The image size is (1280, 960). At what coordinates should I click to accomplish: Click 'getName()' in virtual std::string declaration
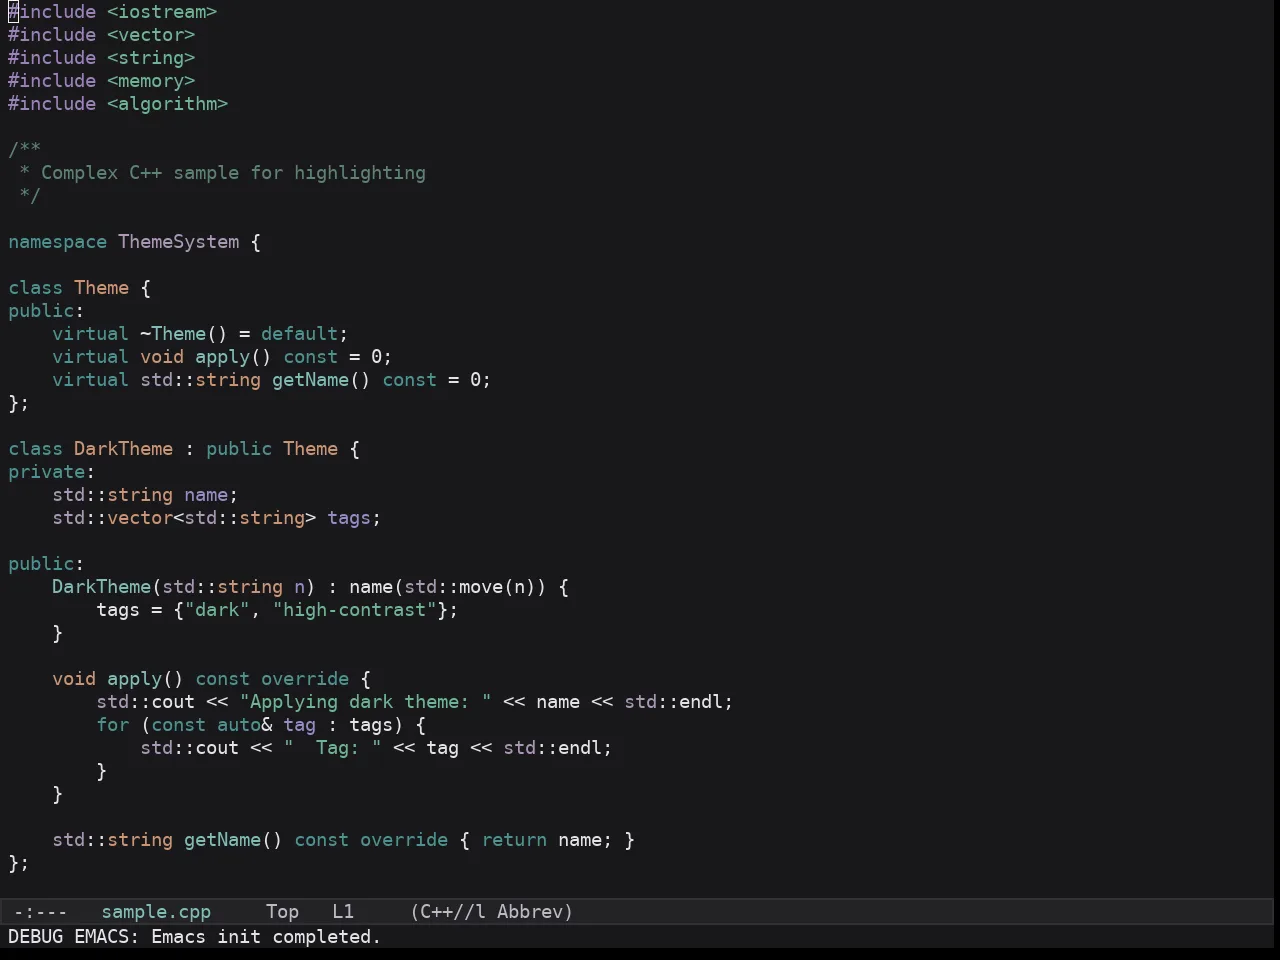click(321, 380)
